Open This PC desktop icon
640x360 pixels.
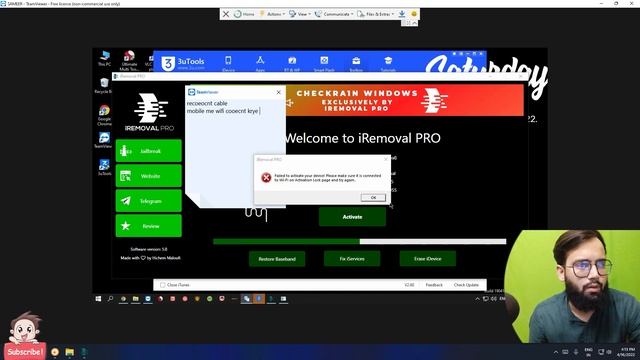[104, 58]
